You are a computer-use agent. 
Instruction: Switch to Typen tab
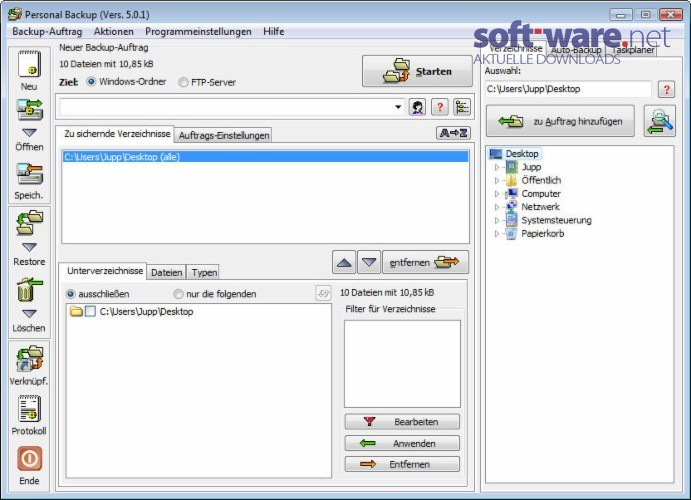[x=204, y=272]
